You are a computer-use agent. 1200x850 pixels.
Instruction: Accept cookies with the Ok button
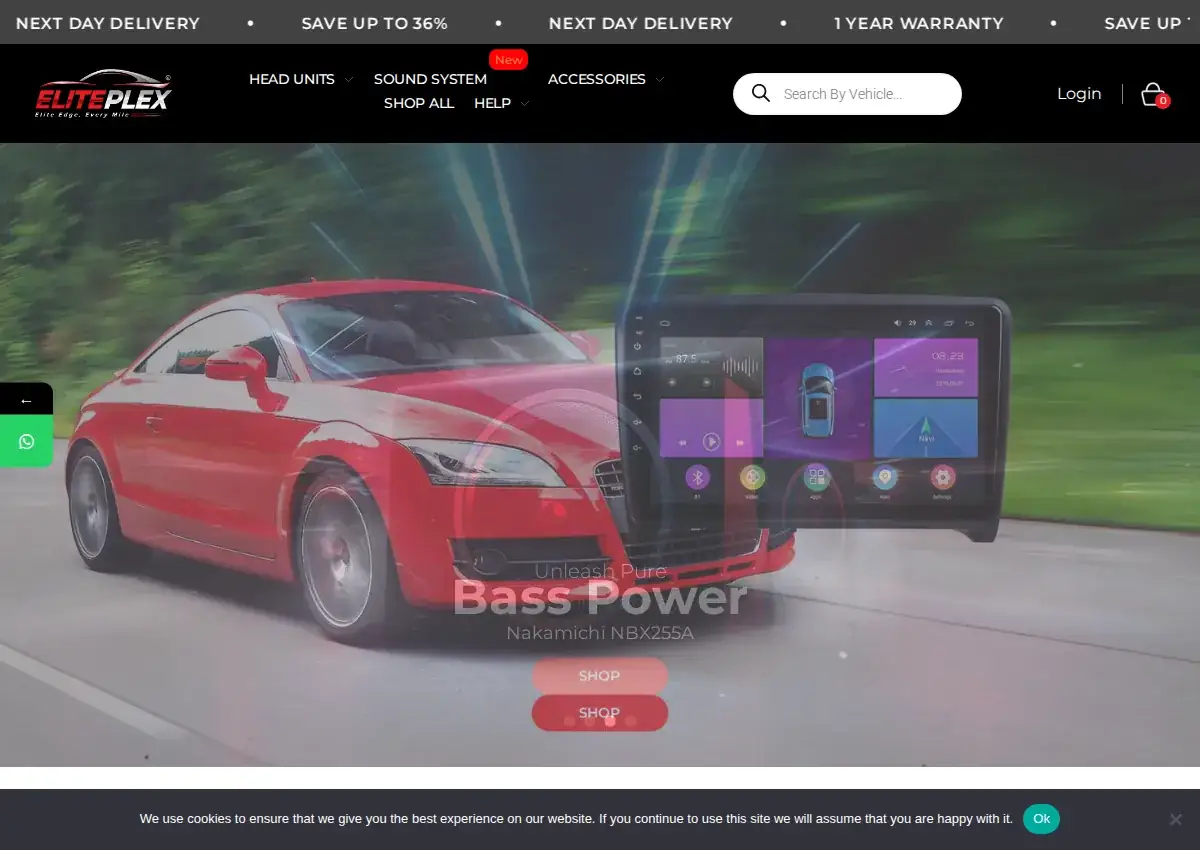[1041, 819]
